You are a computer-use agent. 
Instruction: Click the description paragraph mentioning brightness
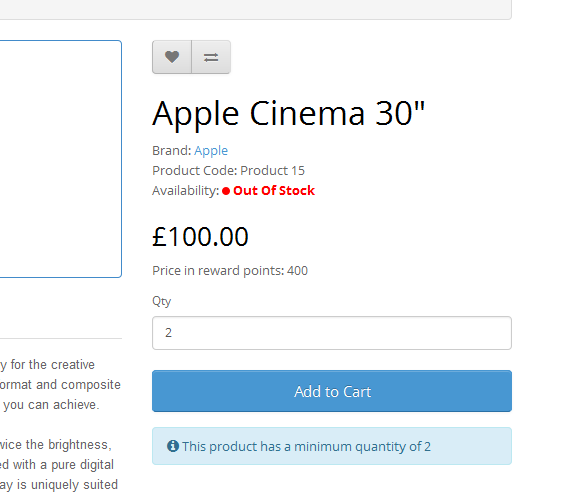click(59, 465)
